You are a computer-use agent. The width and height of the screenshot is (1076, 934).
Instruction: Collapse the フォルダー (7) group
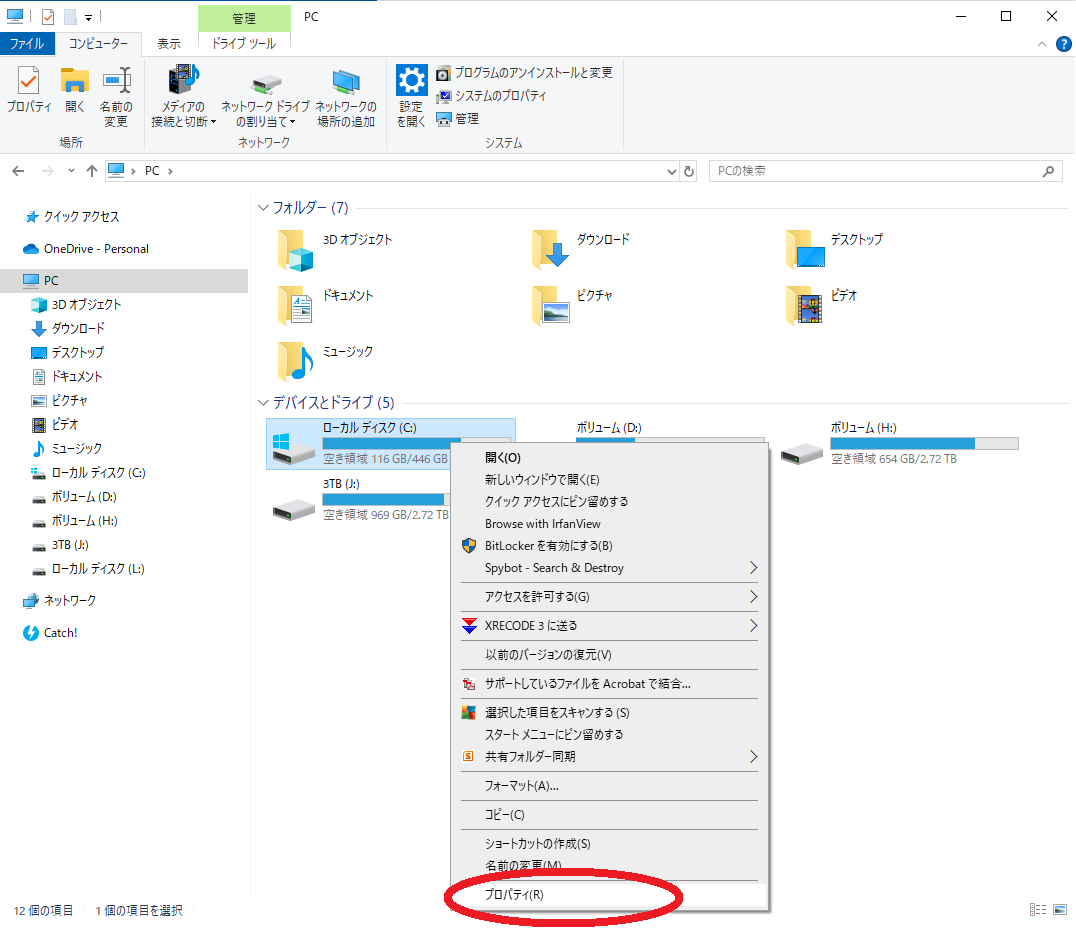[263, 208]
